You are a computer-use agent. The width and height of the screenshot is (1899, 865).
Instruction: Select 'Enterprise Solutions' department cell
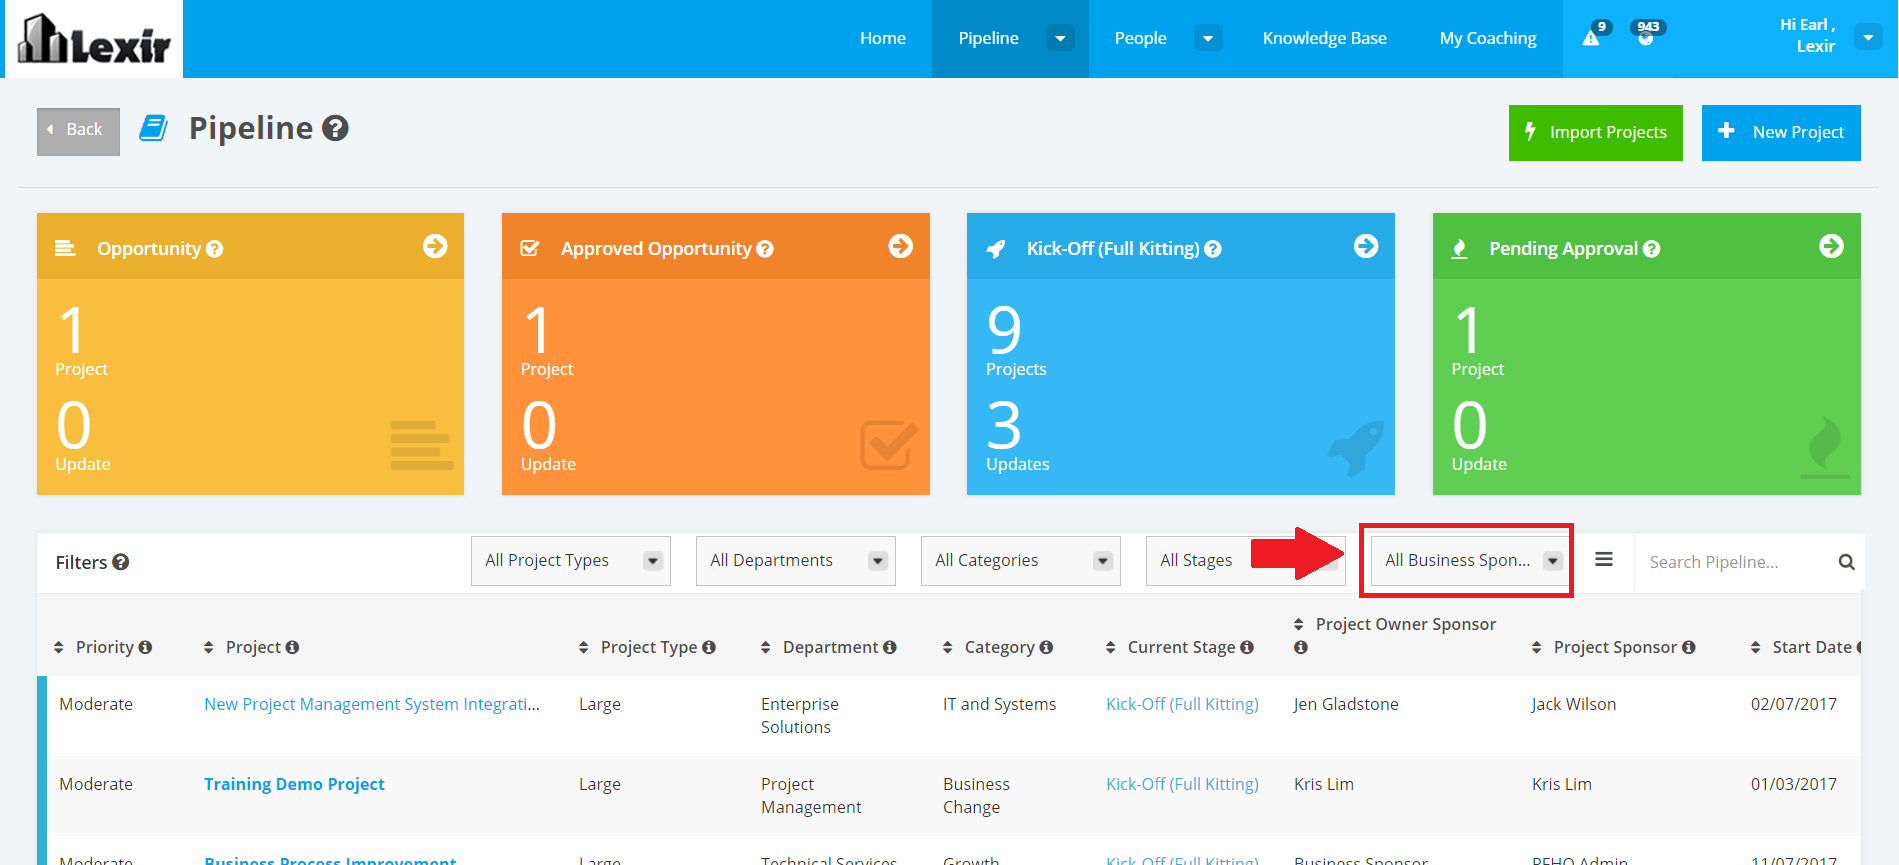[800, 715]
